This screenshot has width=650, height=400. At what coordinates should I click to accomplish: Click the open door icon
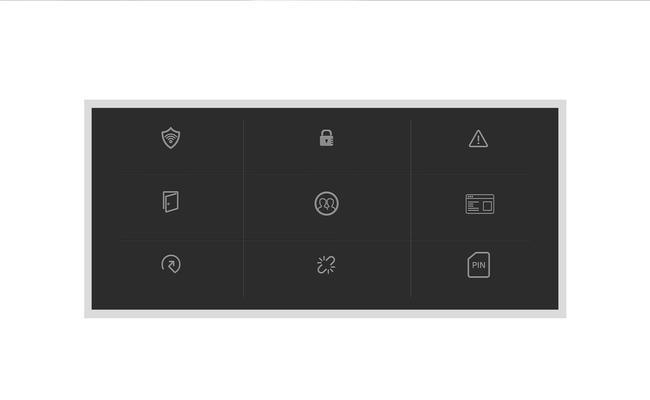[x=170, y=202]
